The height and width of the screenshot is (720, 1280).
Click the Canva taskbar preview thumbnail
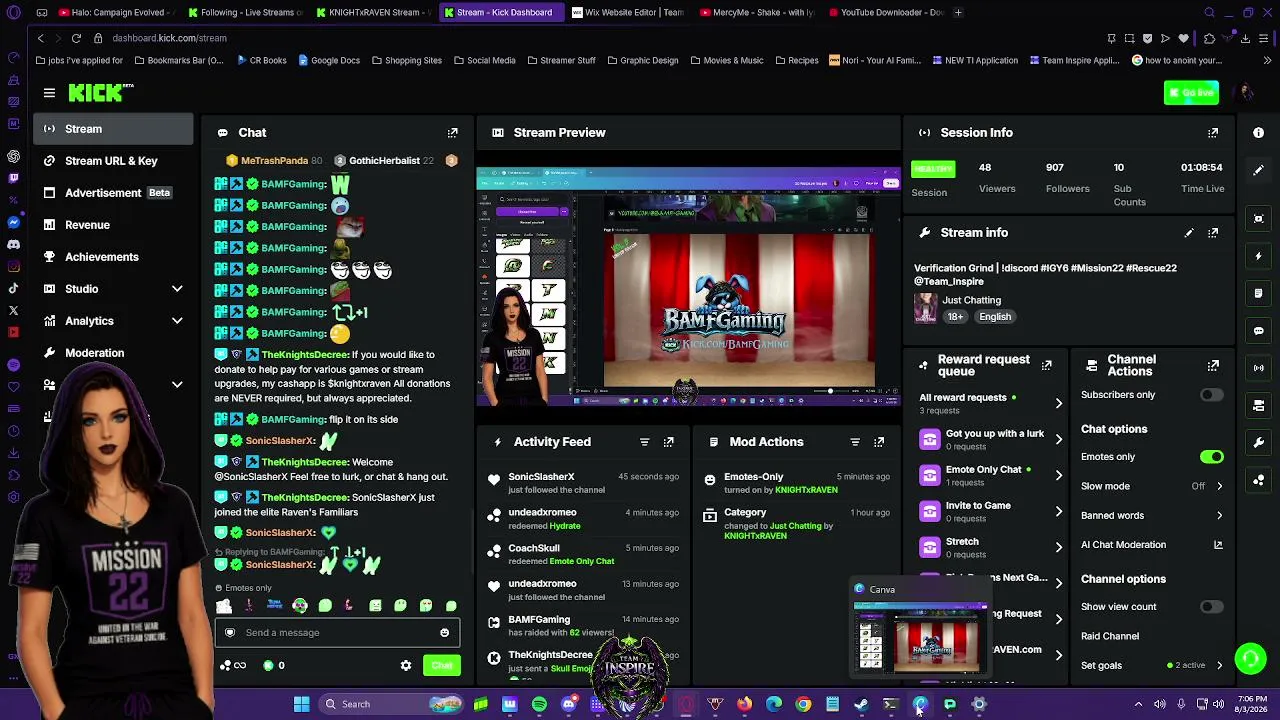919,638
